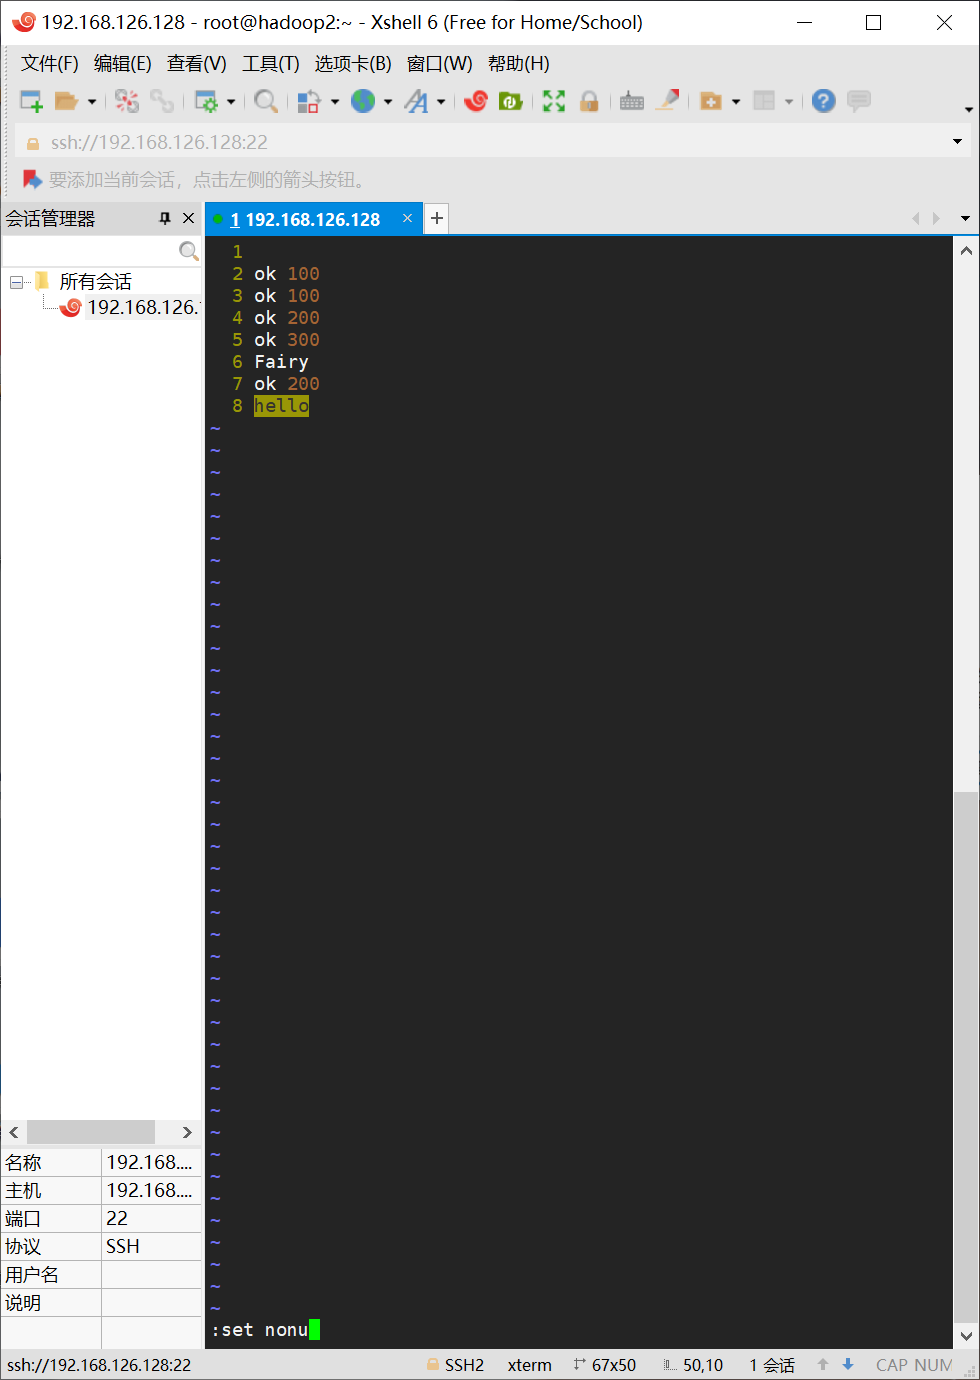Launch Xftp with the green toolbar icon
980x1380 pixels.
click(x=511, y=101)
